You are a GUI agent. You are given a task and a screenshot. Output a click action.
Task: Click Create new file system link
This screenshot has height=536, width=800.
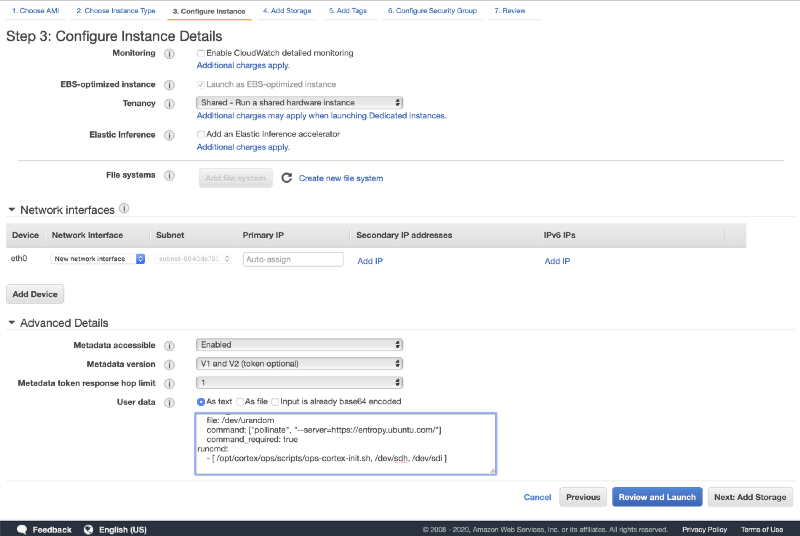[341, 178]
